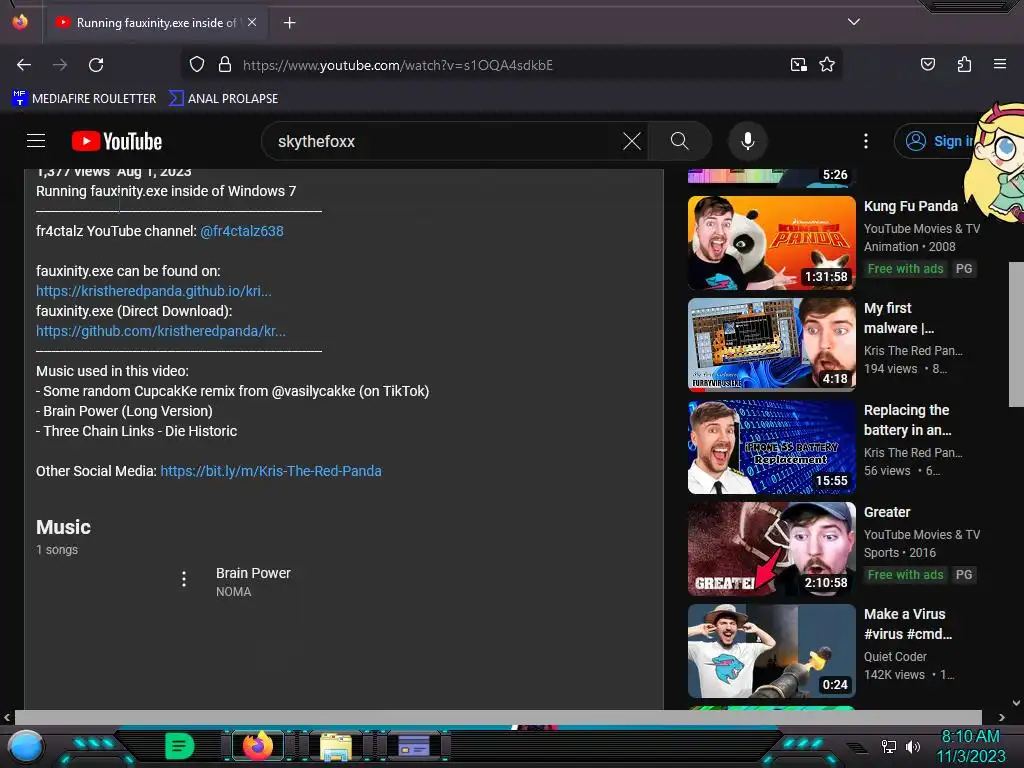Open a new browser tab with plus
The width and height of the screenshot is (1024, 768).
pos(289,23)
